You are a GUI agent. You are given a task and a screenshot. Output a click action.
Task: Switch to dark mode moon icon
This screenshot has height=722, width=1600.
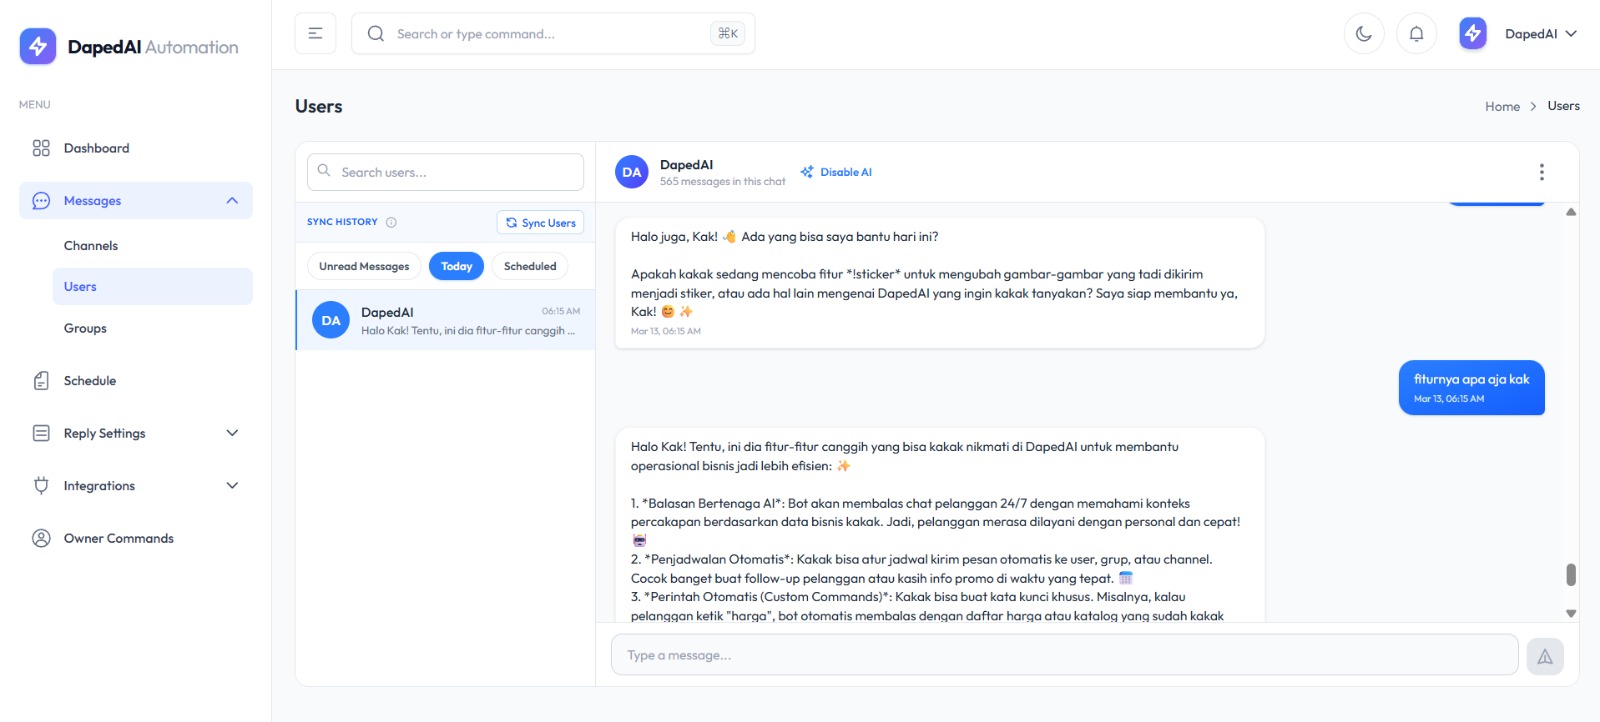click(x=1364, y=33)
